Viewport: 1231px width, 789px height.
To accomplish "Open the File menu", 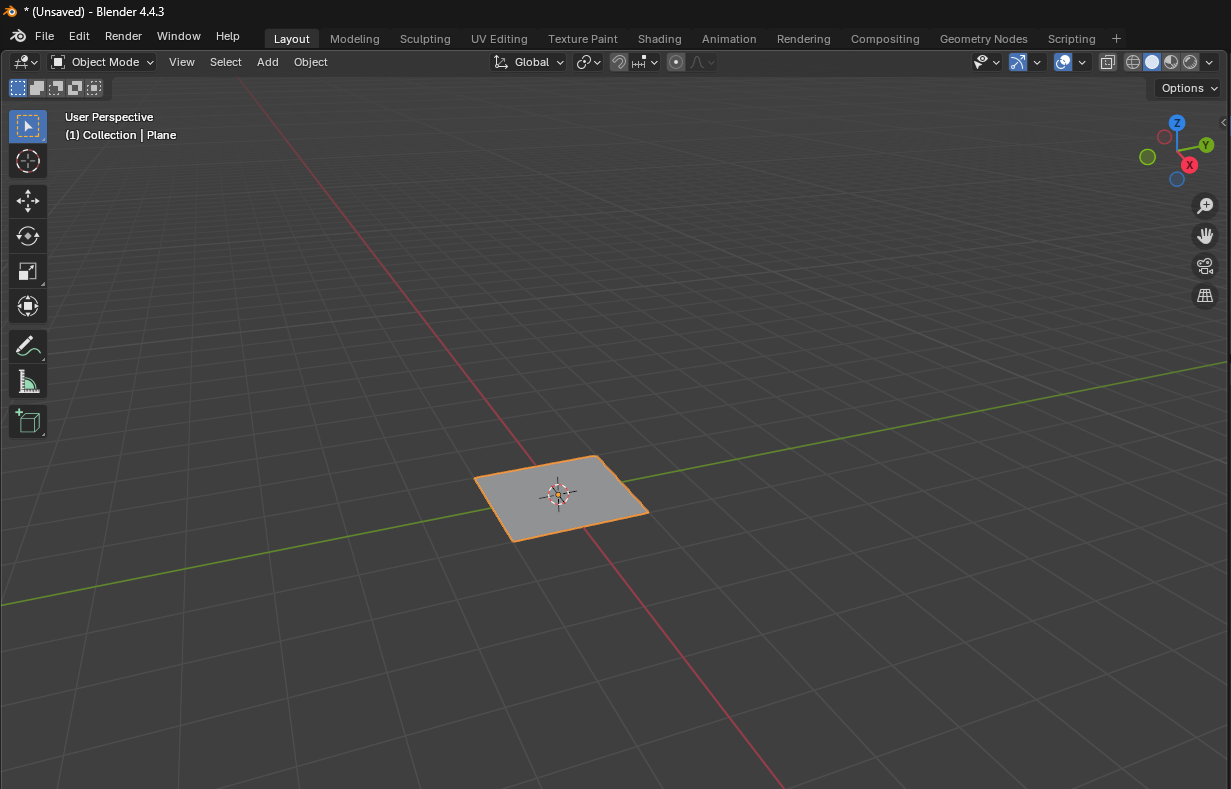I will tap(45, 36).
